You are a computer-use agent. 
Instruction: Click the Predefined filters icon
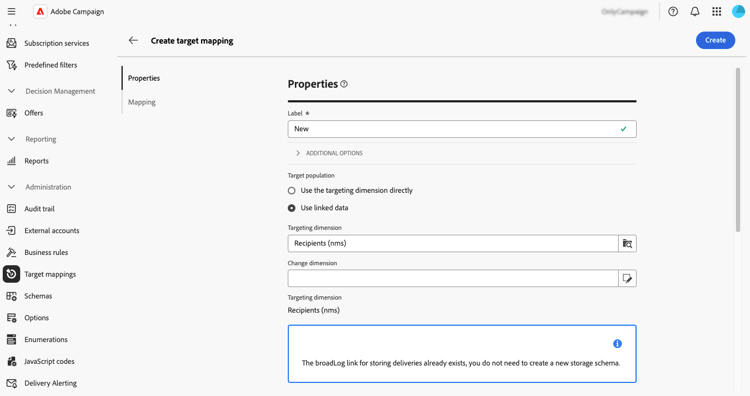point(11,65)
